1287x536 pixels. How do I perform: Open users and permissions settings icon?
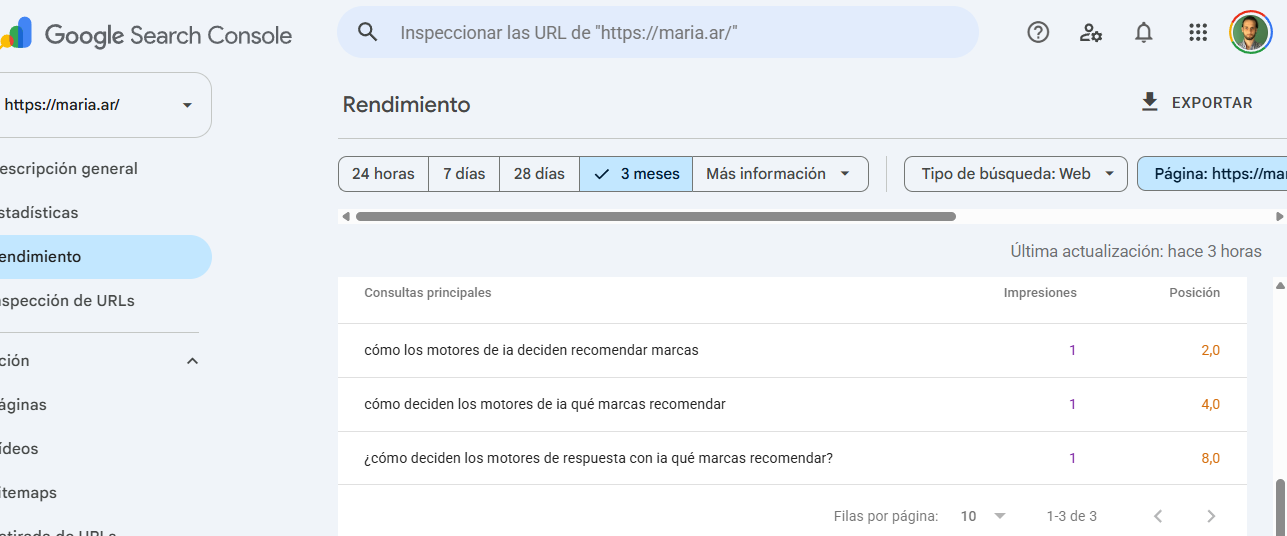point(1091,32)
